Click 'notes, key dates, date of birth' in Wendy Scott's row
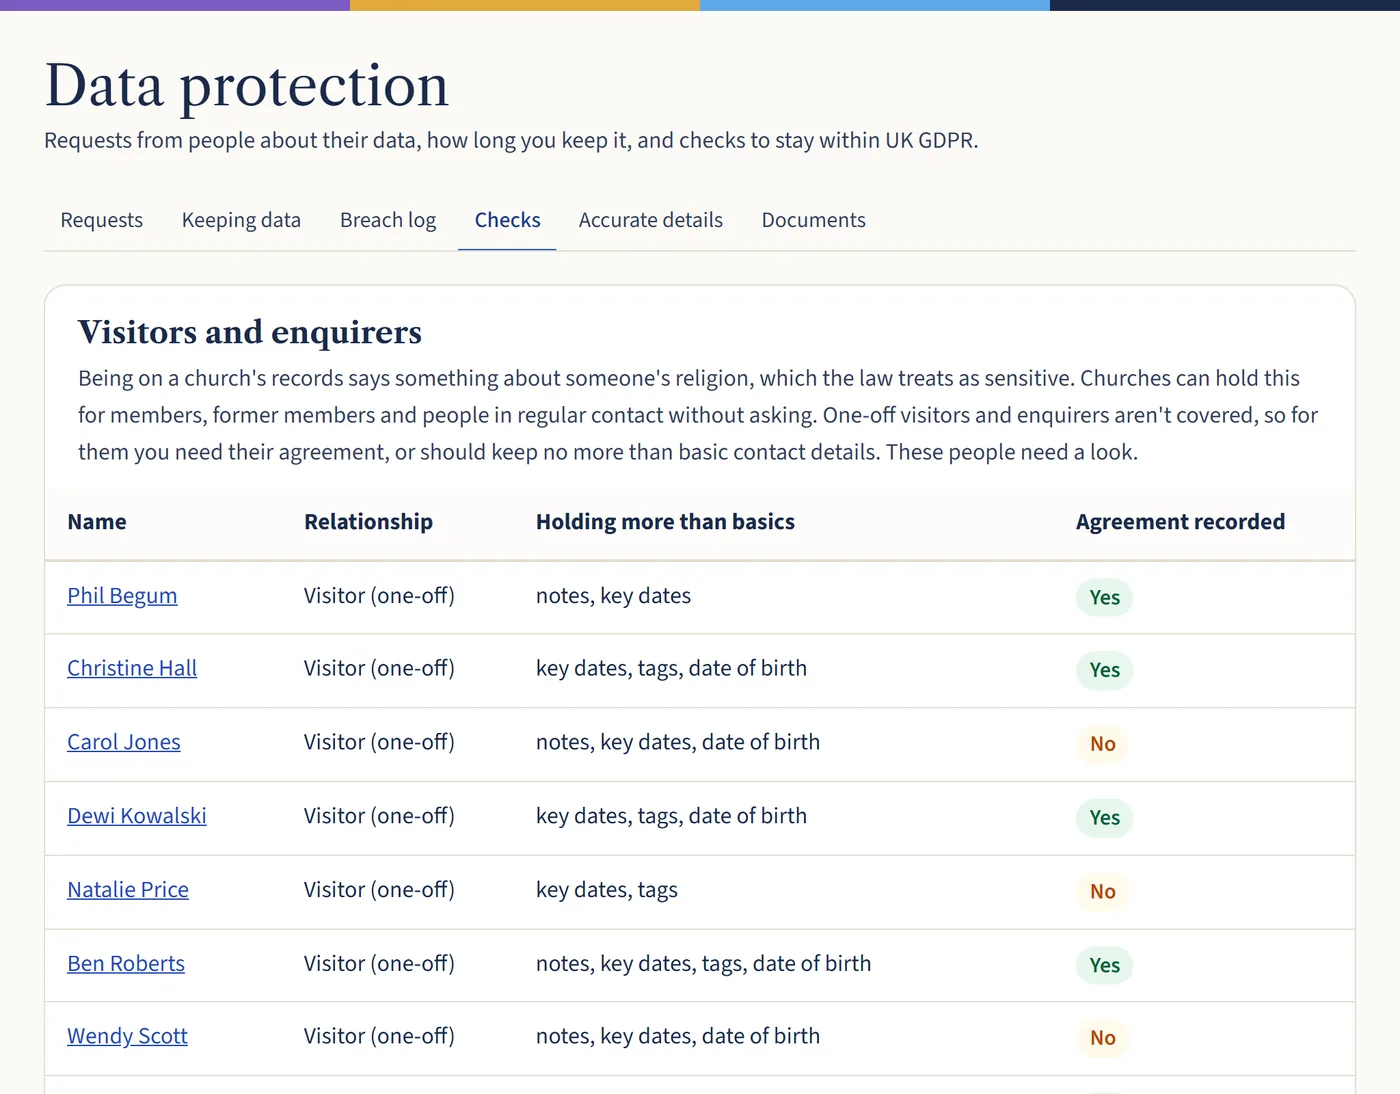The height and width of the screenshot is (1094, 1400). click(x=677, y=1037)
